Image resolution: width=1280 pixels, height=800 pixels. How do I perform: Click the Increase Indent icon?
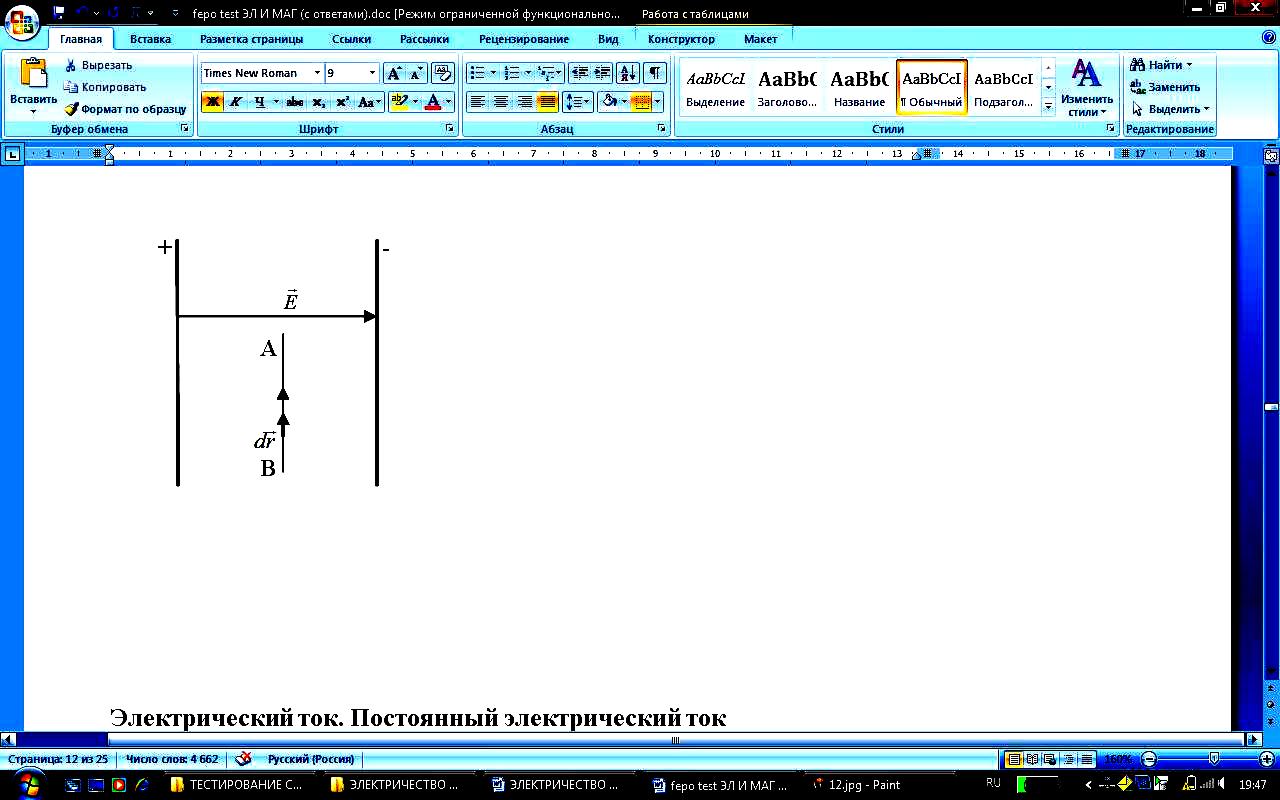[602, 73]
